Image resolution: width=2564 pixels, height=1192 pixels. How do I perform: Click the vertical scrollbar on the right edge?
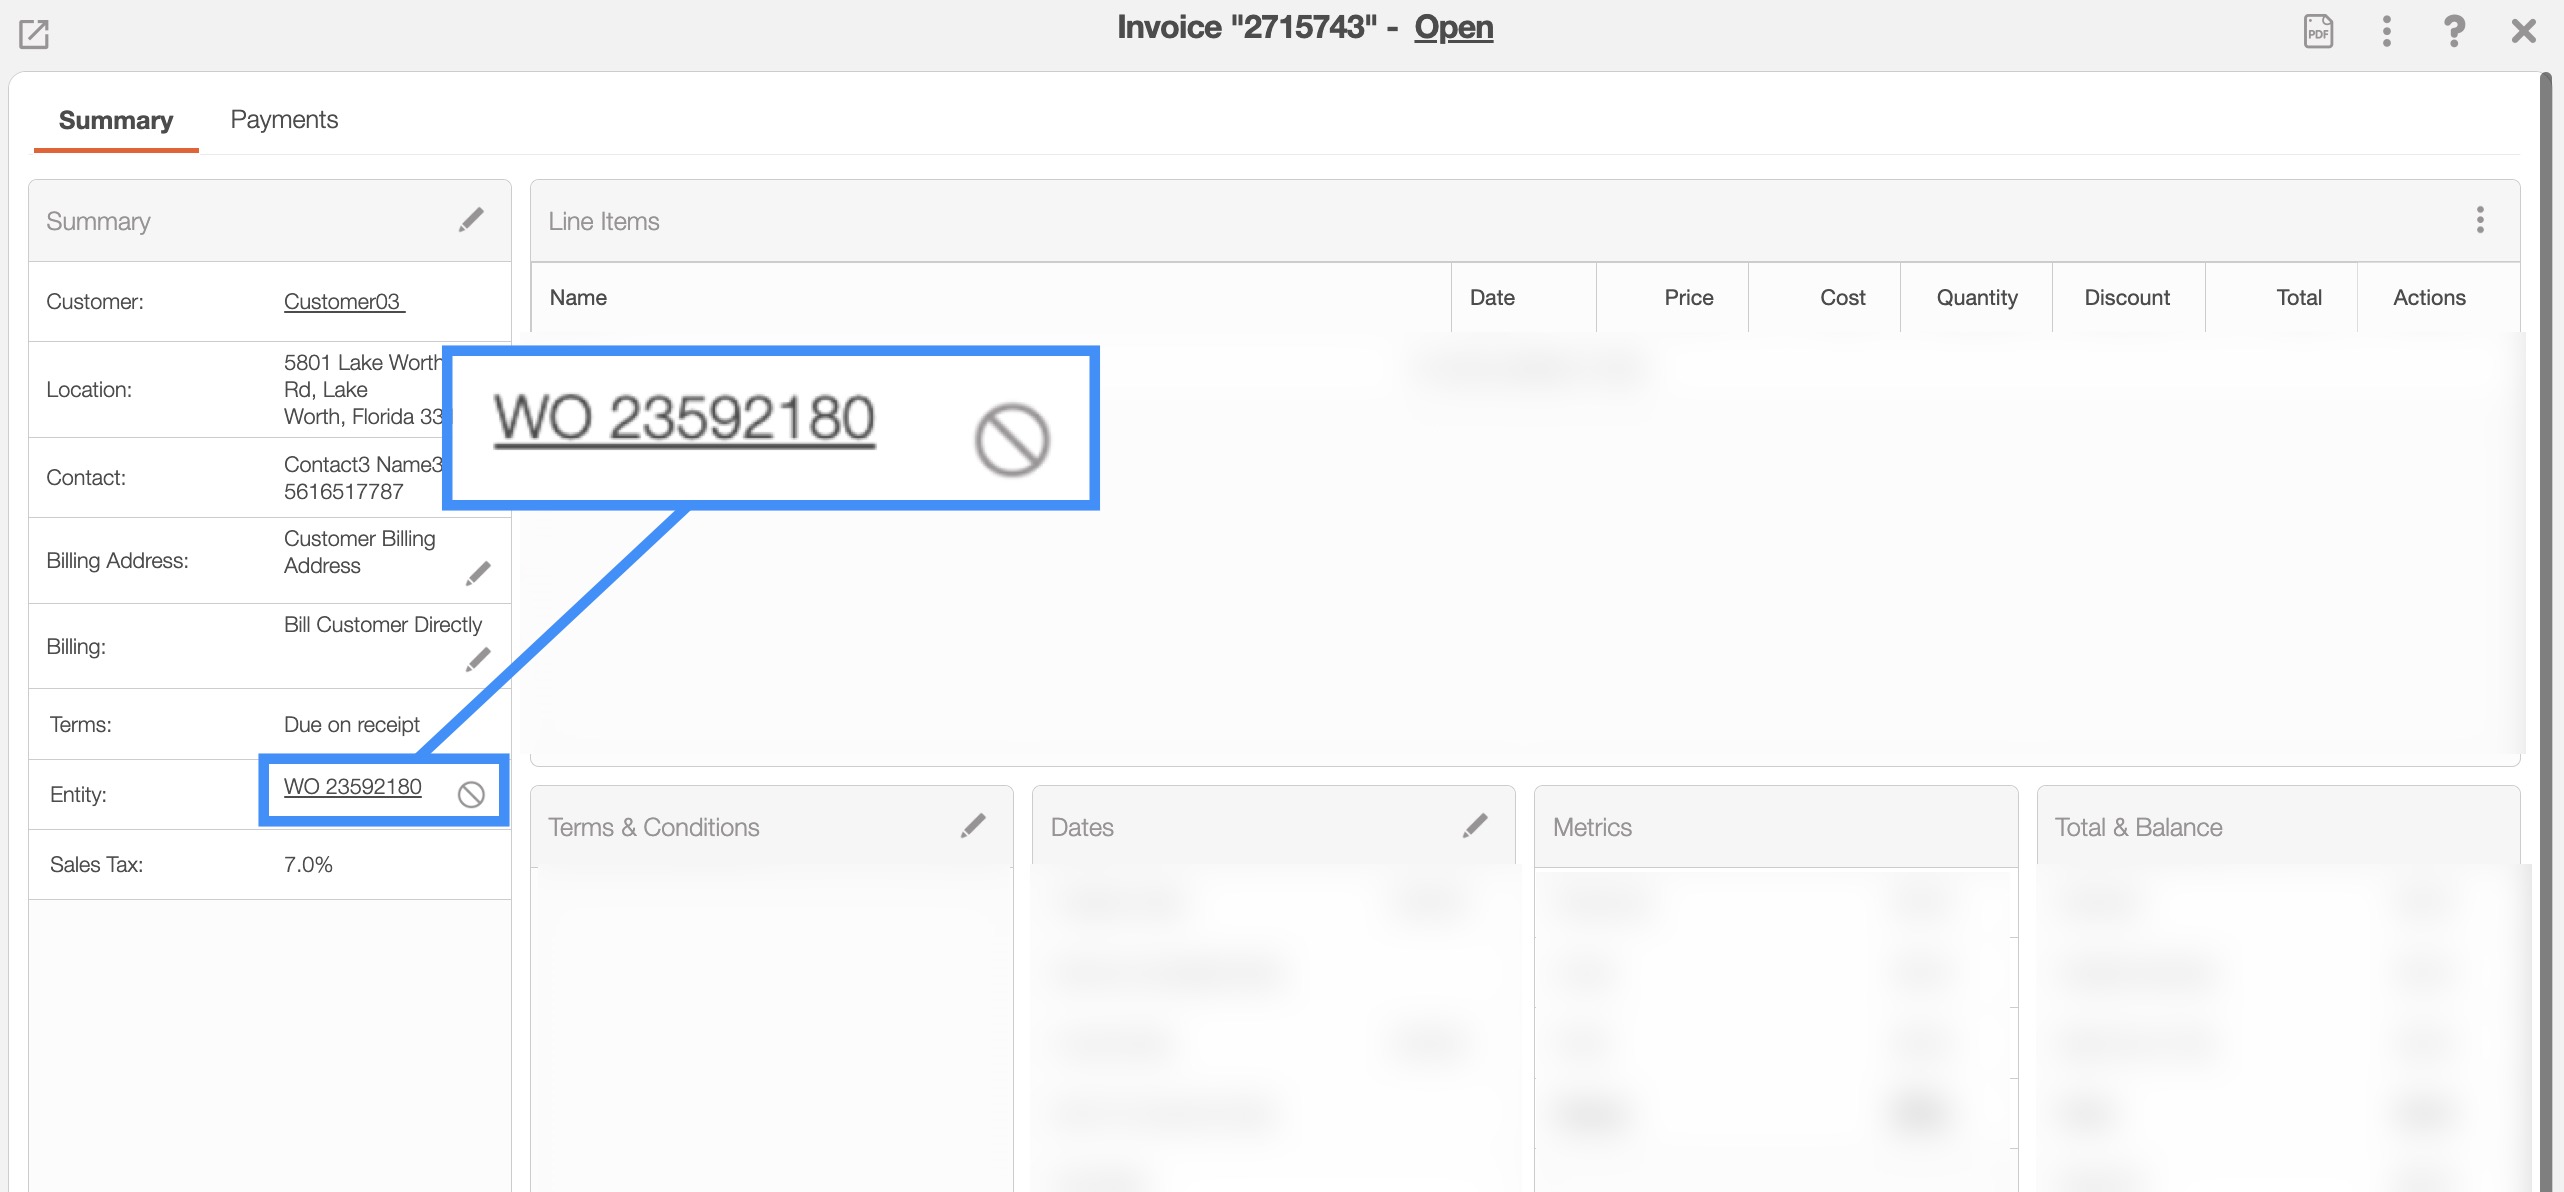tap(2546, 600)
